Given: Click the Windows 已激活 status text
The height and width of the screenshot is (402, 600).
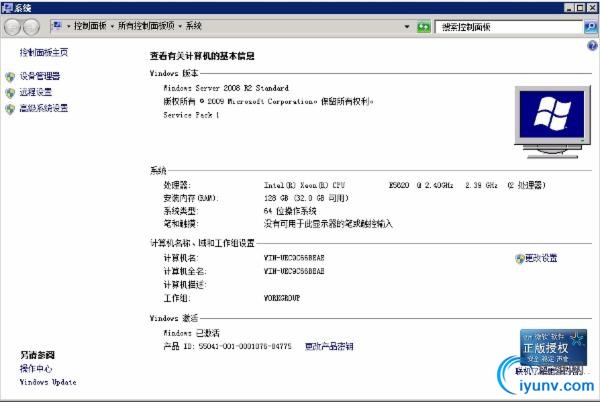Looking at the screenshot, I should (x=191, y=333).
